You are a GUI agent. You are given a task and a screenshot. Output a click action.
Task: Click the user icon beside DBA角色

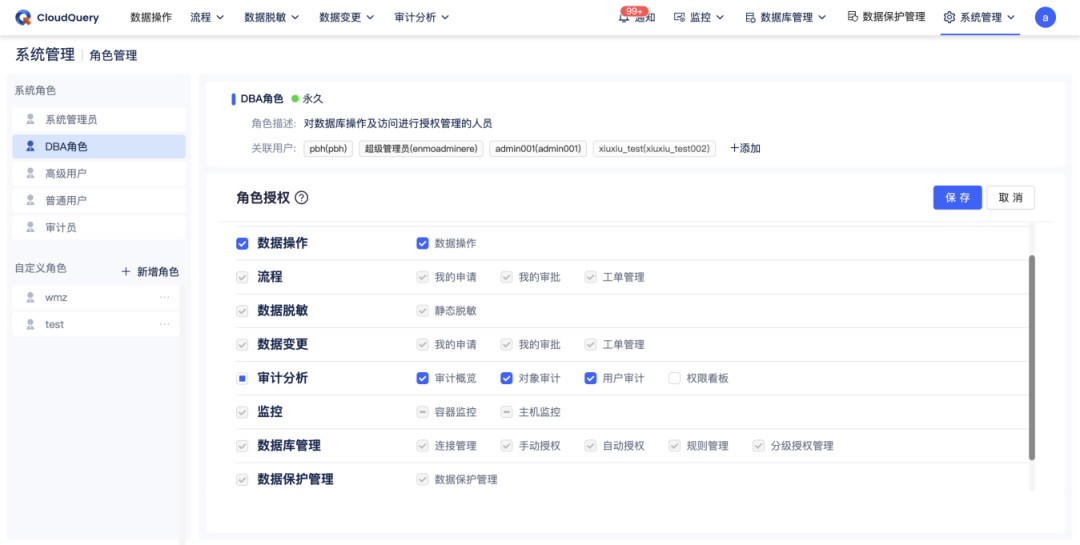(x=30, y=146)
